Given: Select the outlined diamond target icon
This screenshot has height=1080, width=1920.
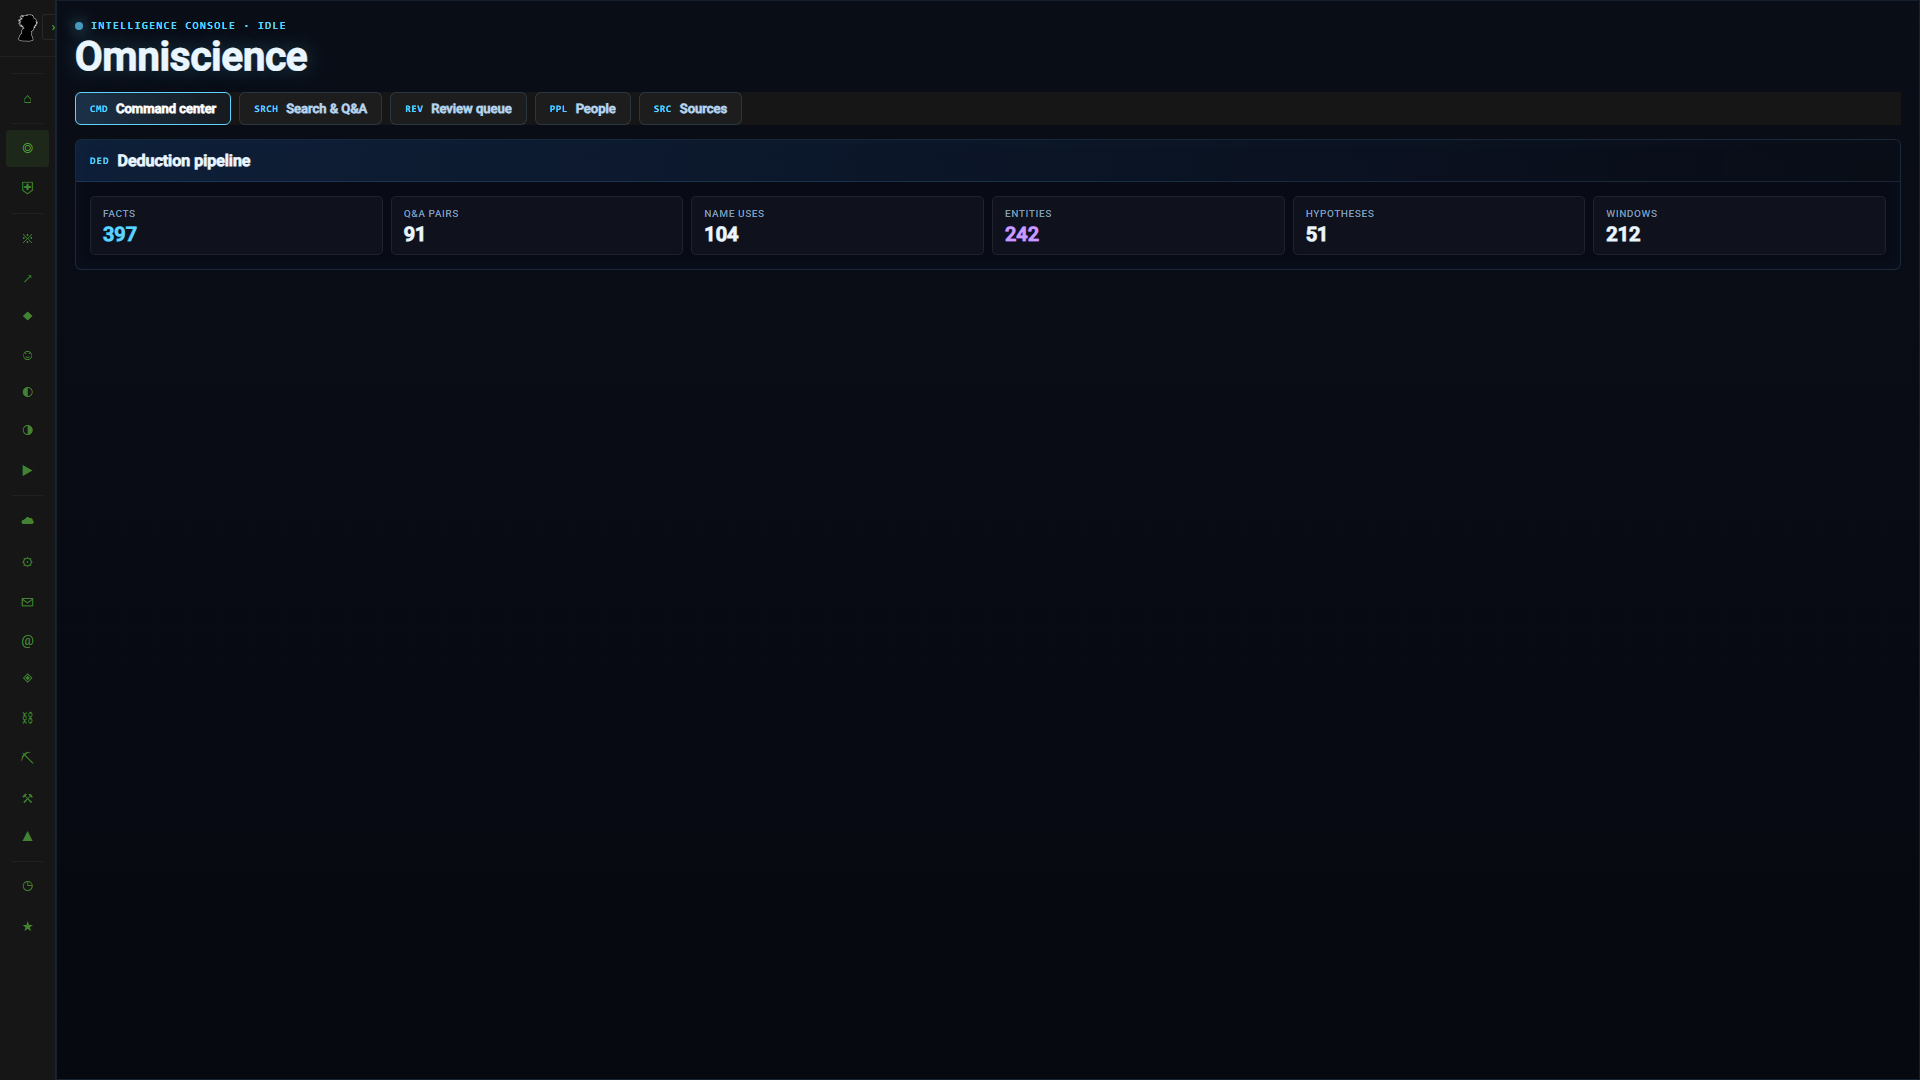Looking at the screenshot, I should pos(27,678).
